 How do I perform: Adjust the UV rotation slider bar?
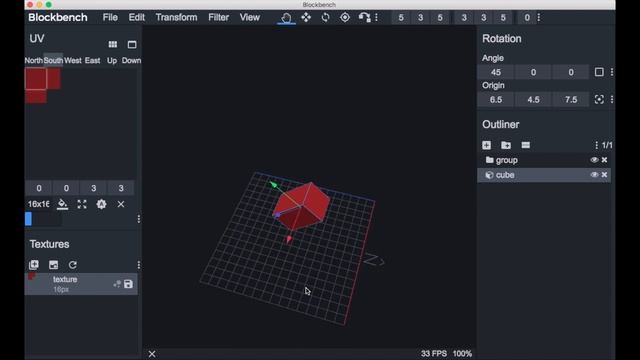coord(43,219)
